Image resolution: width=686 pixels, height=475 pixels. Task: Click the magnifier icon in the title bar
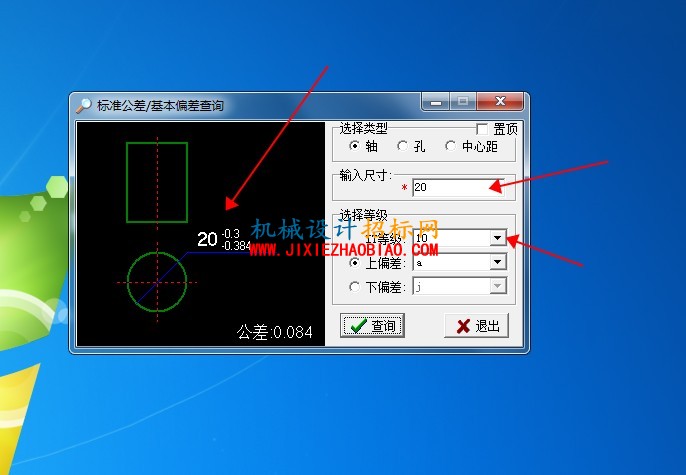[83, 105]
